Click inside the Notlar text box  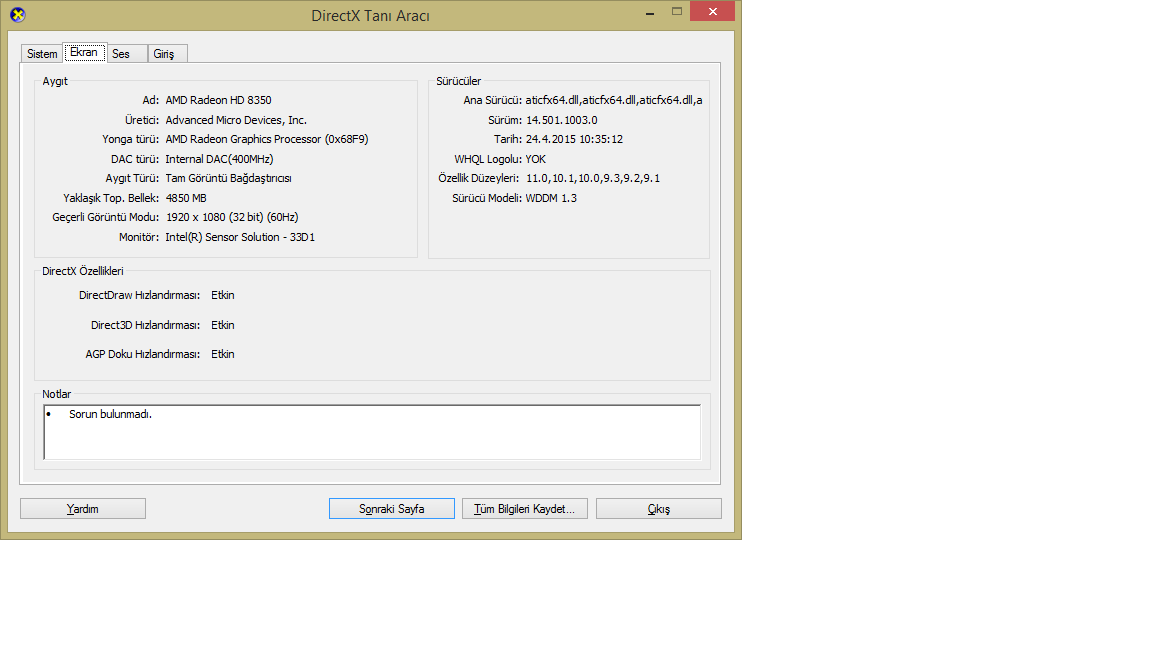point(372,432)
